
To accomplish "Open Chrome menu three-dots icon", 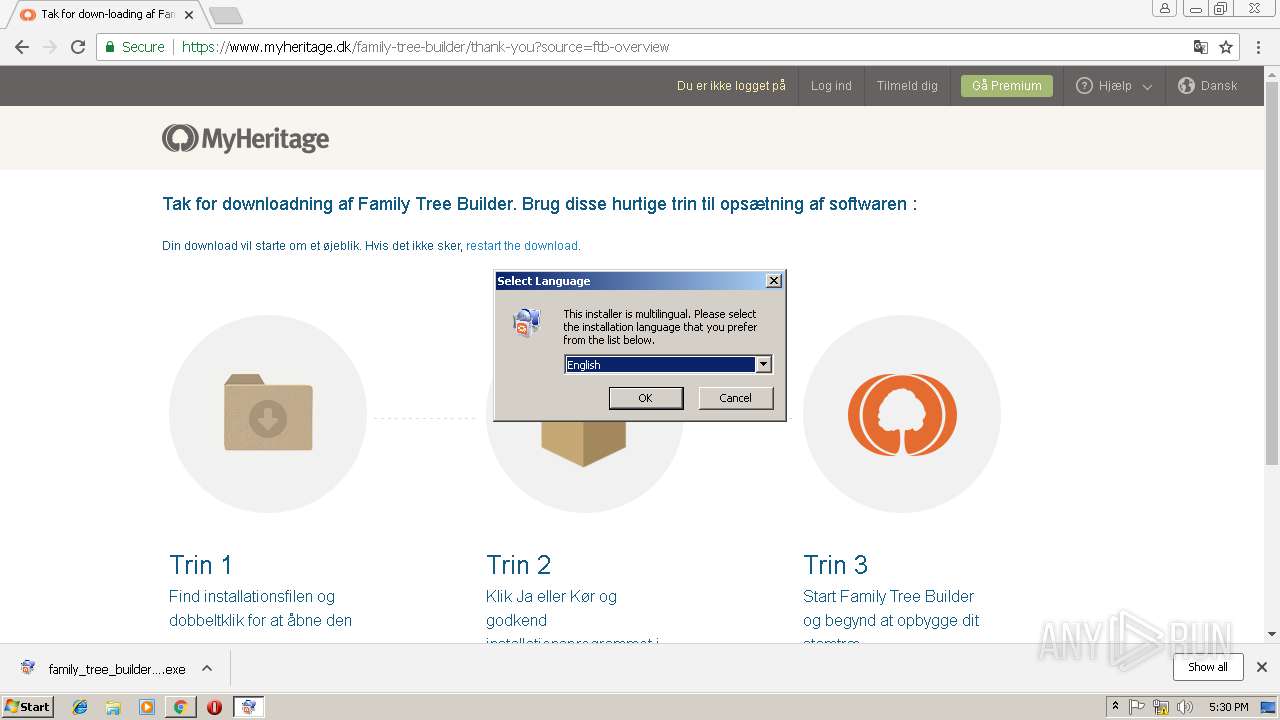I will [x=1258, y=47].
